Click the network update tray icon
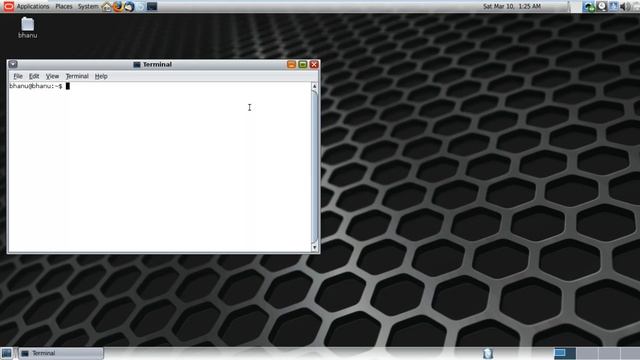The image size is (640, 360). coord(589,7)
